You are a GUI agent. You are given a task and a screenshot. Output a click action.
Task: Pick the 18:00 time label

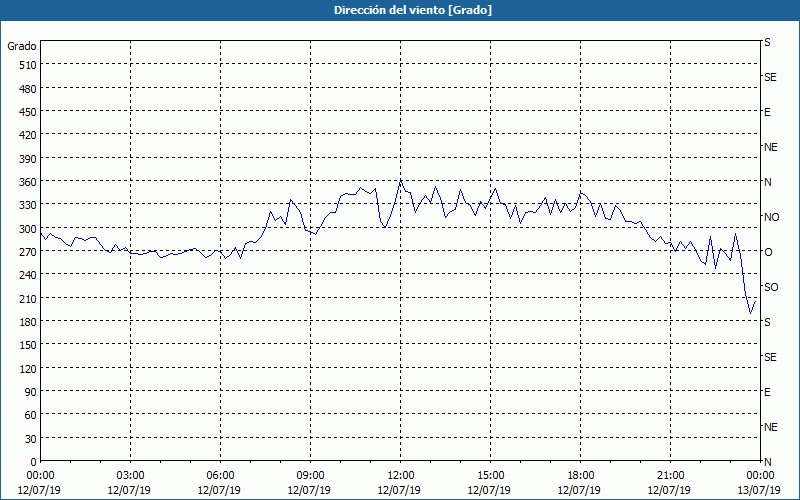(581, 476)
